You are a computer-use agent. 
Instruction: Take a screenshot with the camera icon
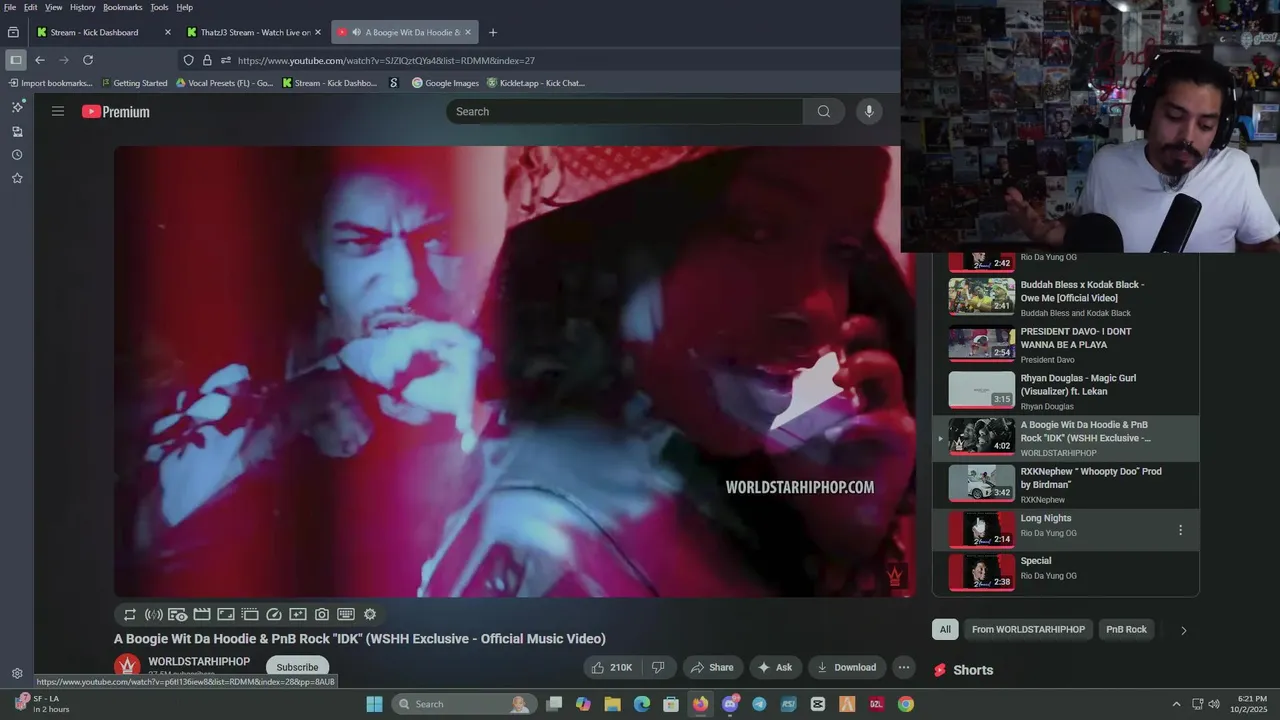(x=322, y=614)
